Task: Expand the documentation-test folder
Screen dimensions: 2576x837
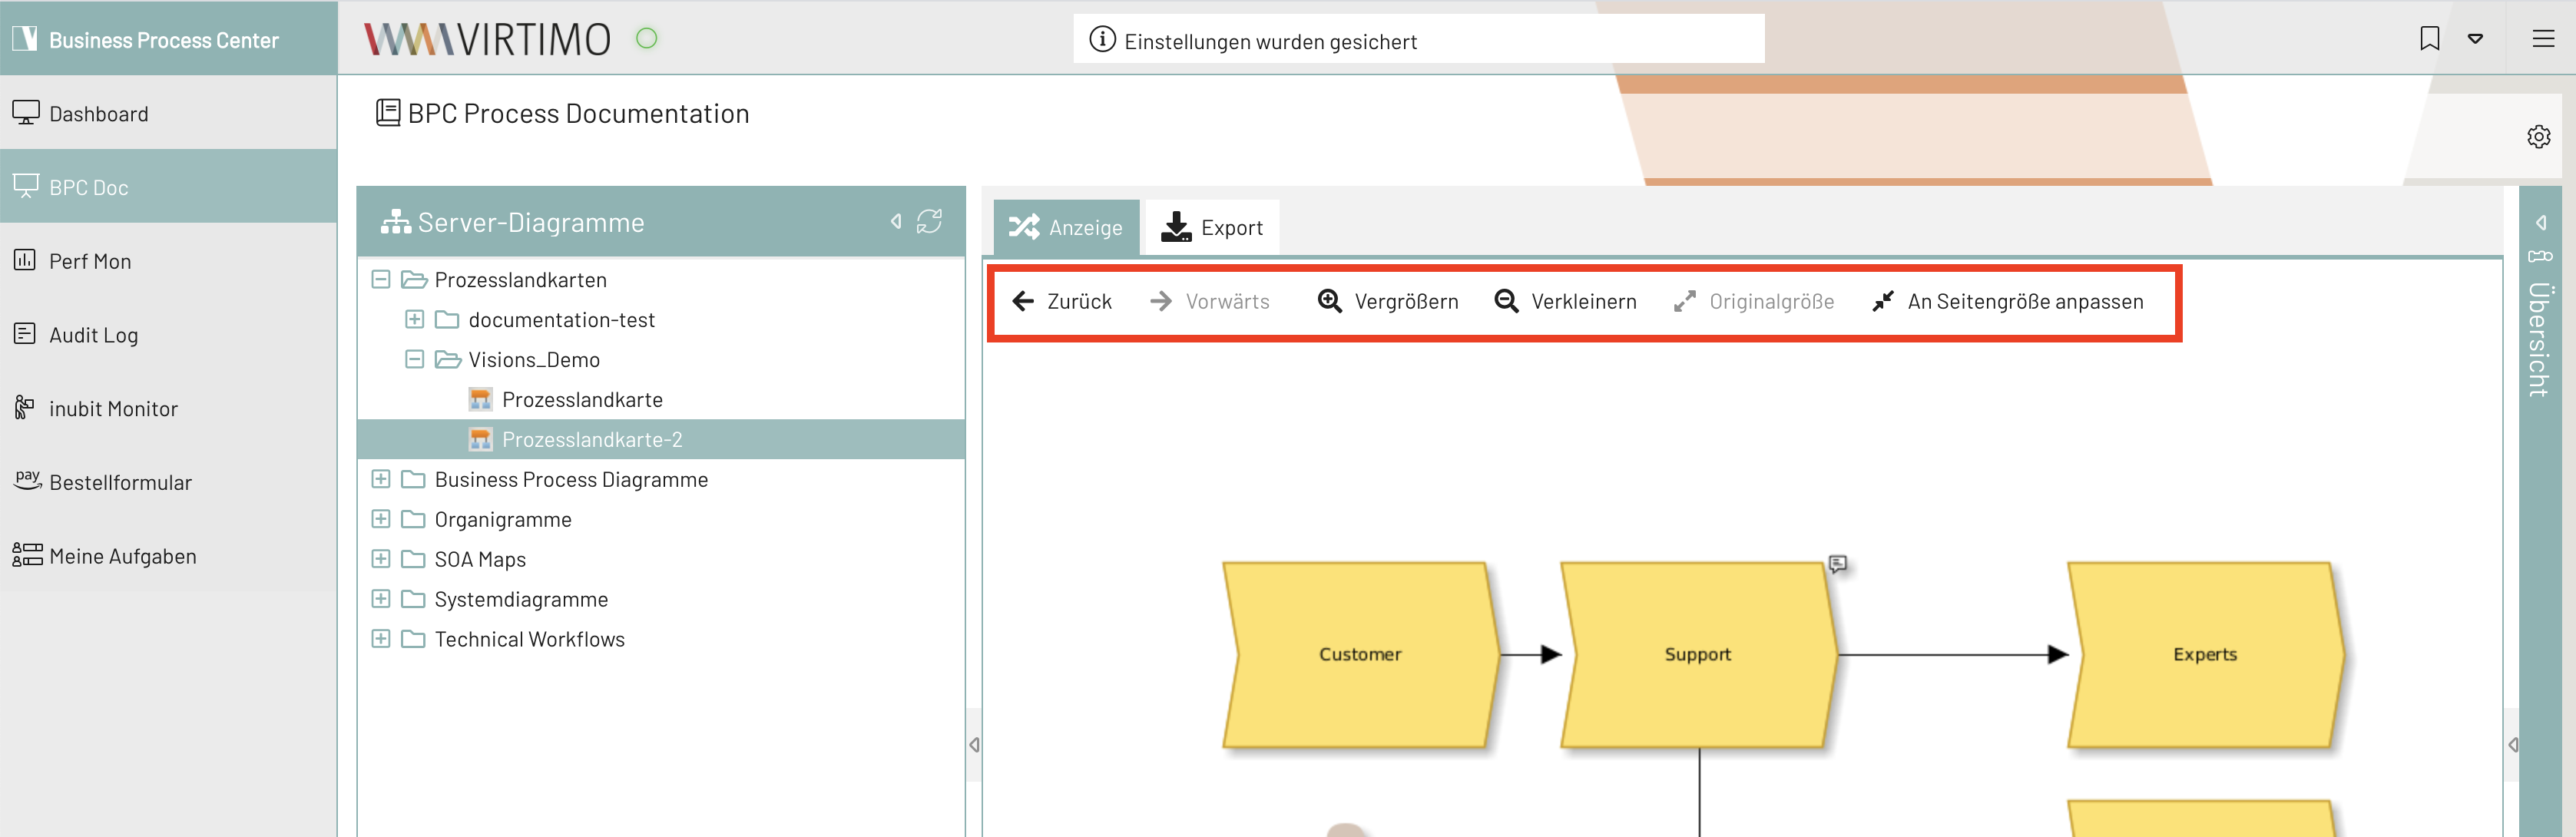Action: click(x=414, y=320)
